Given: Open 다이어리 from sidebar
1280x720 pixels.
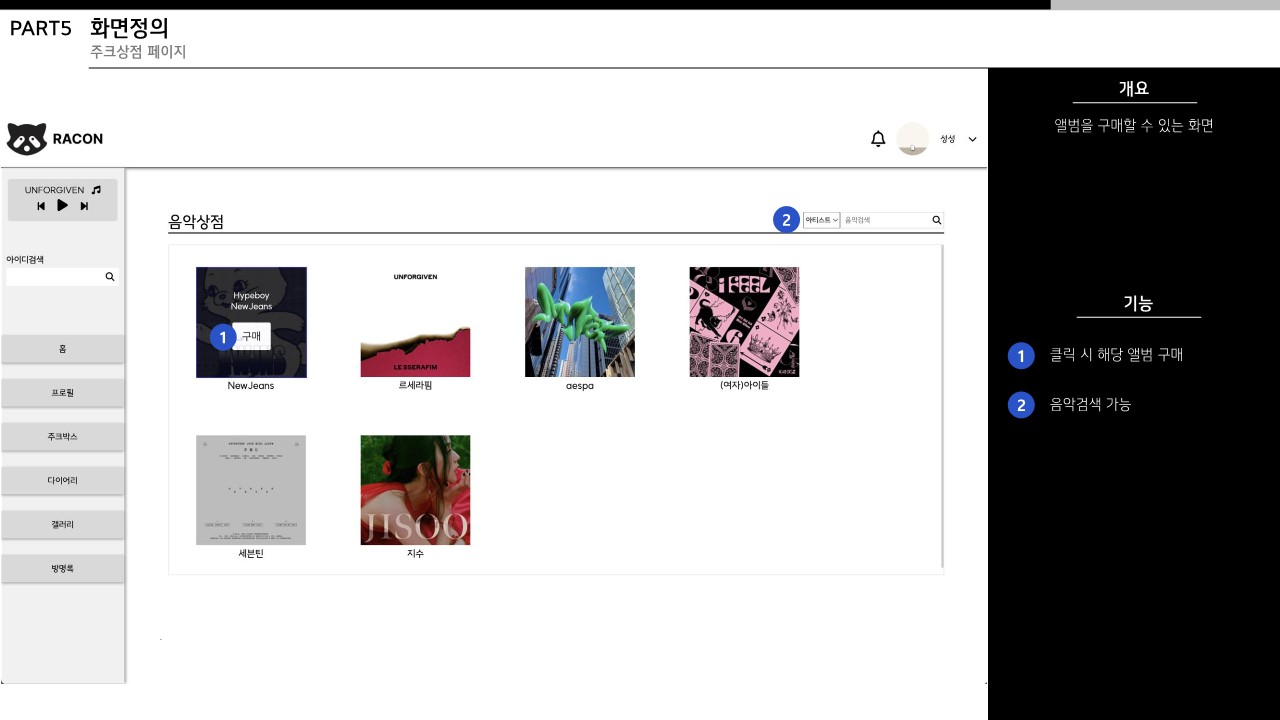Looking at the screenshot, I should [x=63, y=481].
